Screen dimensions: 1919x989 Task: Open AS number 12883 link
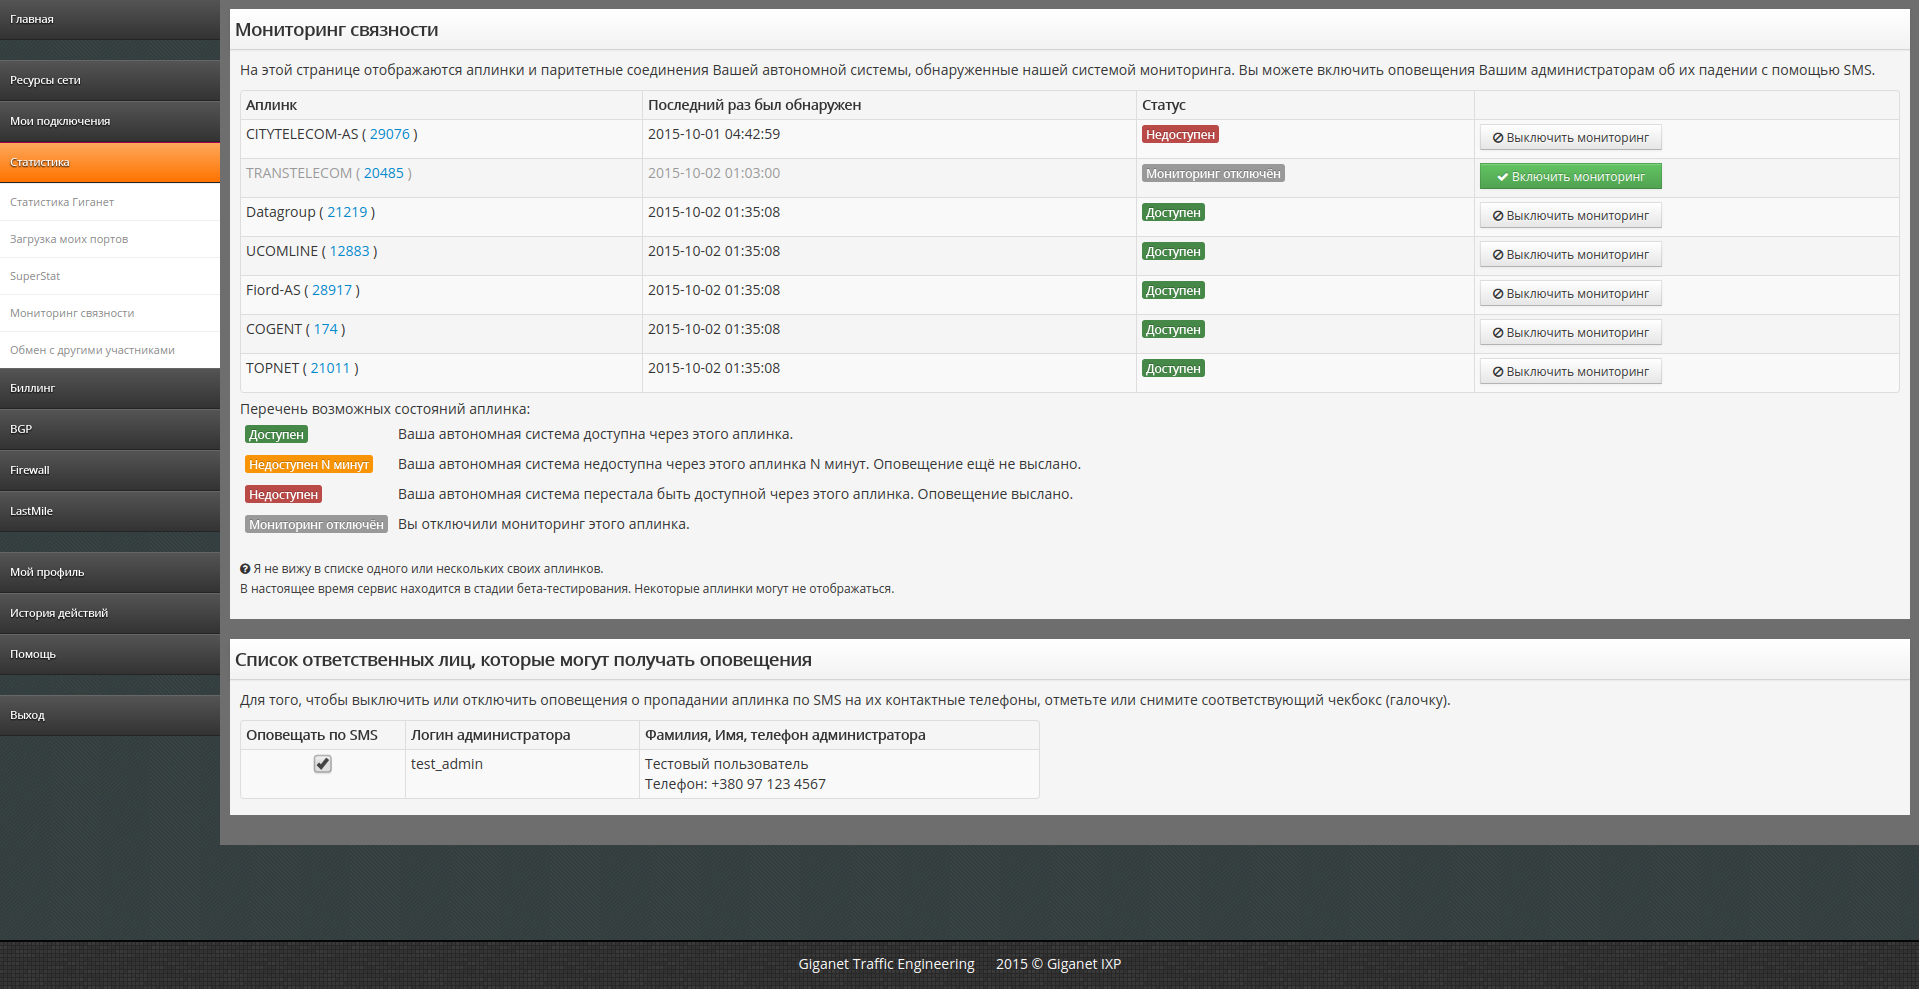coord(350,251)
